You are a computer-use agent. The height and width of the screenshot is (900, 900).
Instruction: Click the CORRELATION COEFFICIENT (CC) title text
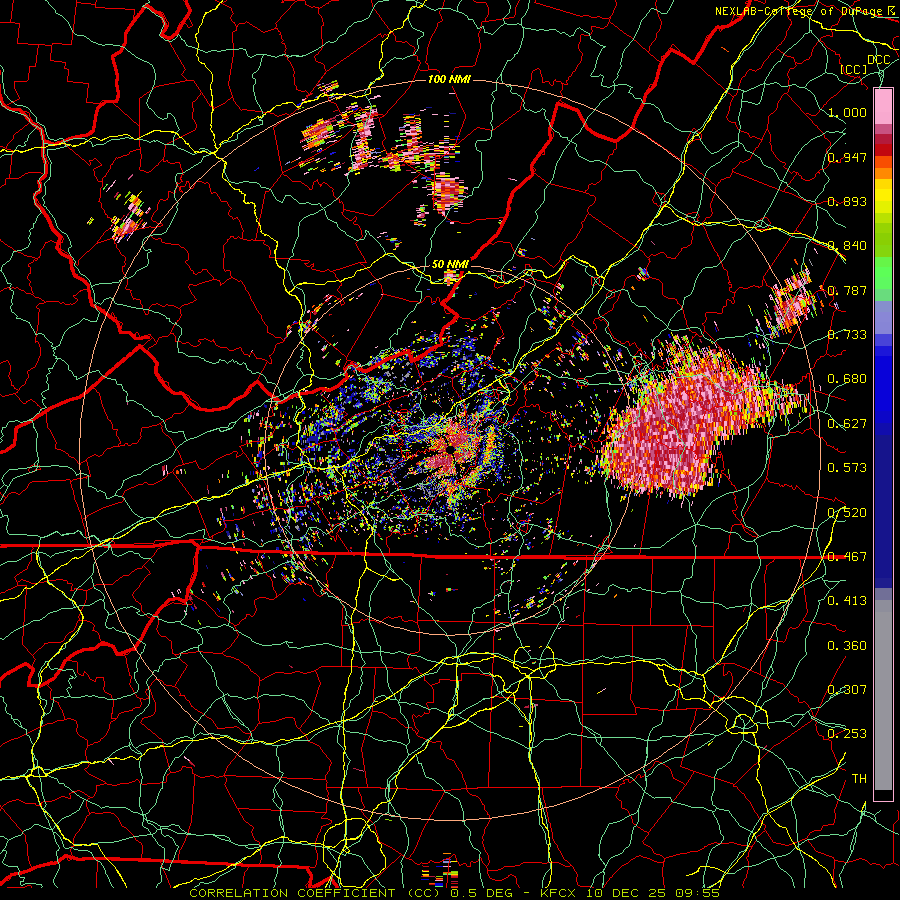pyautogui.click(x=315, y=893)
